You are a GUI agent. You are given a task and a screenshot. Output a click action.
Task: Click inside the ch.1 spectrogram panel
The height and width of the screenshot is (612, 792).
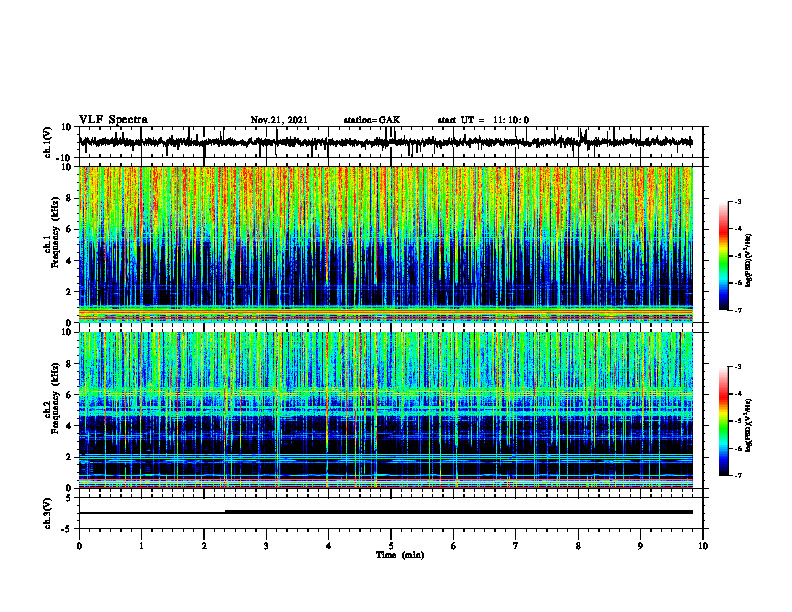[x=386, y=244]
